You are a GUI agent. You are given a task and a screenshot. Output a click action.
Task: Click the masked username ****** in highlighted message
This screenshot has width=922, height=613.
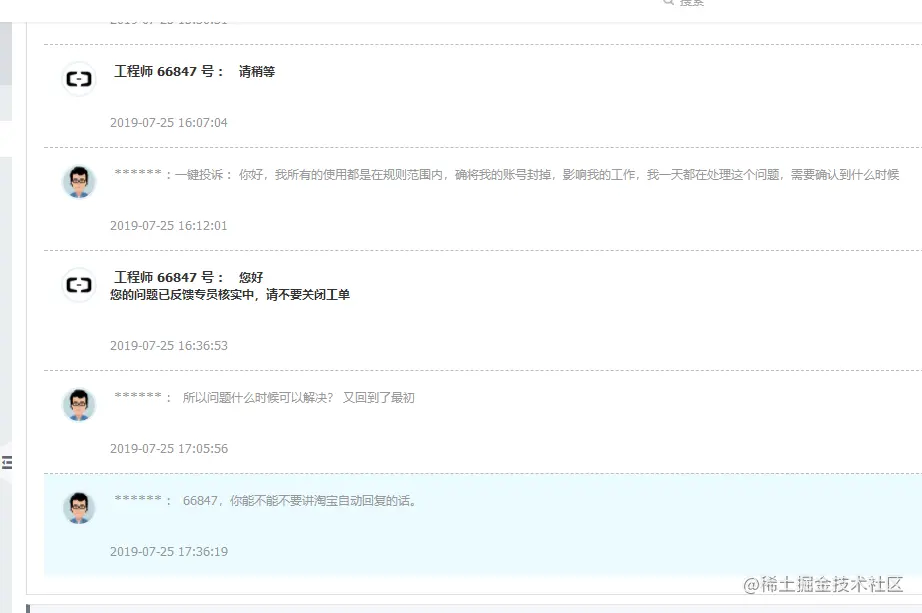click(138, 498)
